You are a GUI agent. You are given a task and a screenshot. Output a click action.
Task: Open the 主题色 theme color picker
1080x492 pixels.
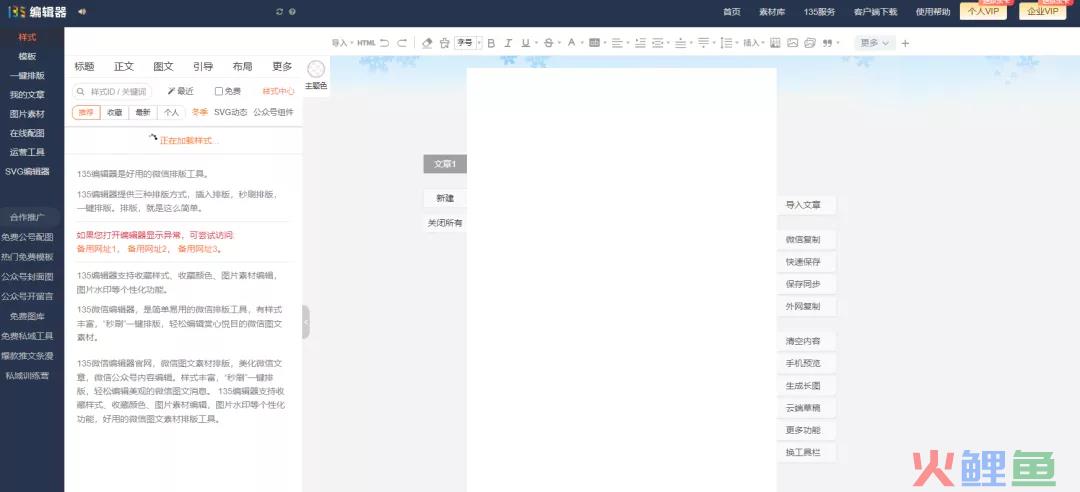tap(316, 75)
